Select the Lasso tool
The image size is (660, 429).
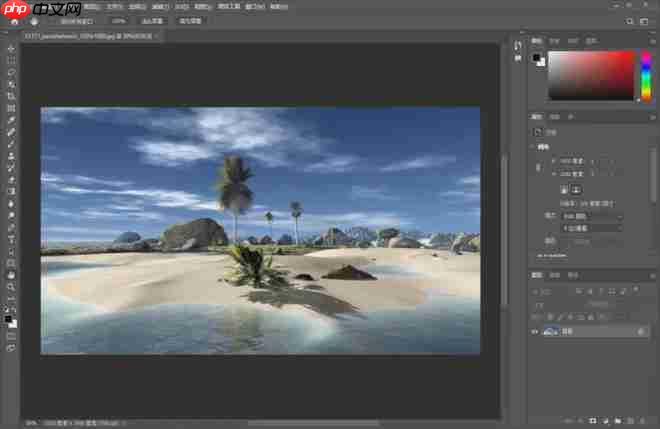pos(11,72)
